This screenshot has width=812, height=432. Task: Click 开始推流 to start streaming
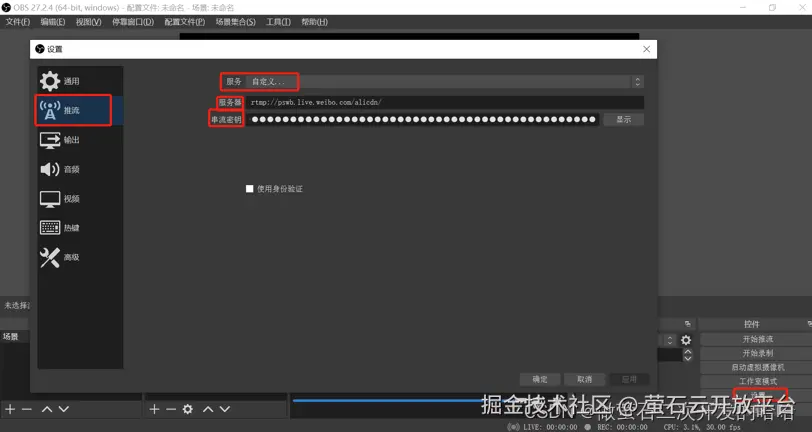click(757, 339)
